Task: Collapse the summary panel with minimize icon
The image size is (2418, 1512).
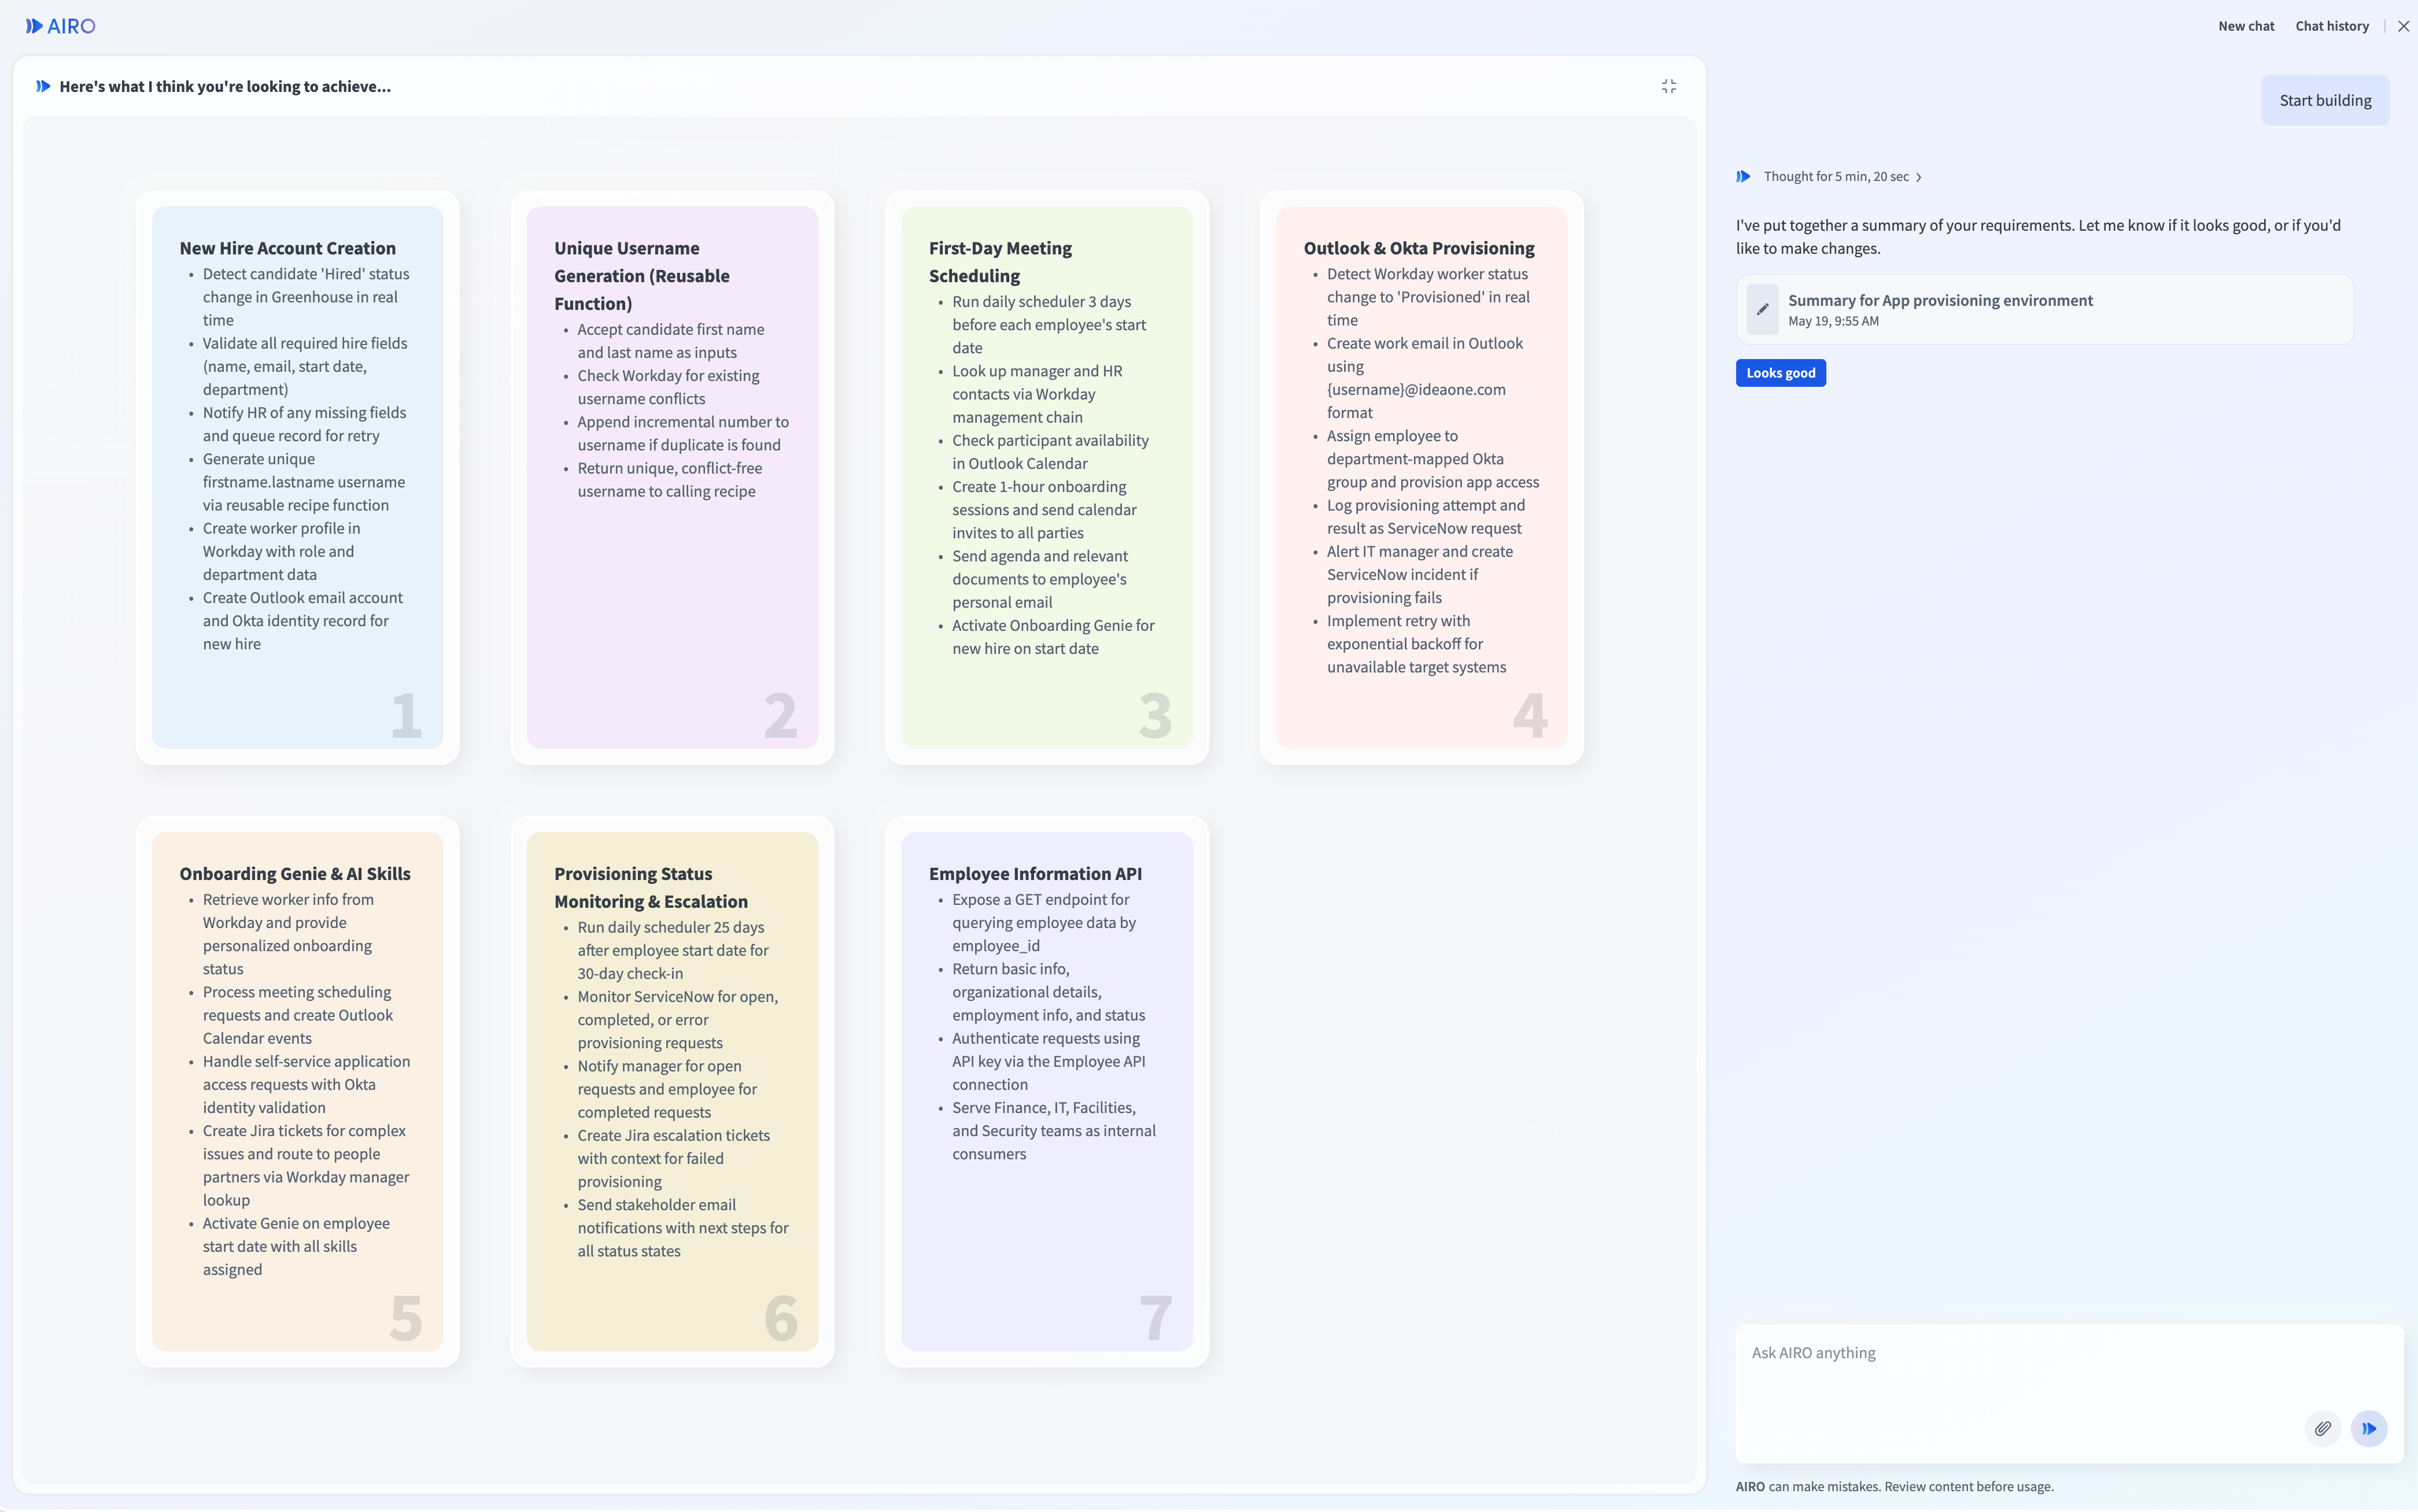Action: (x=1668, y=87)
